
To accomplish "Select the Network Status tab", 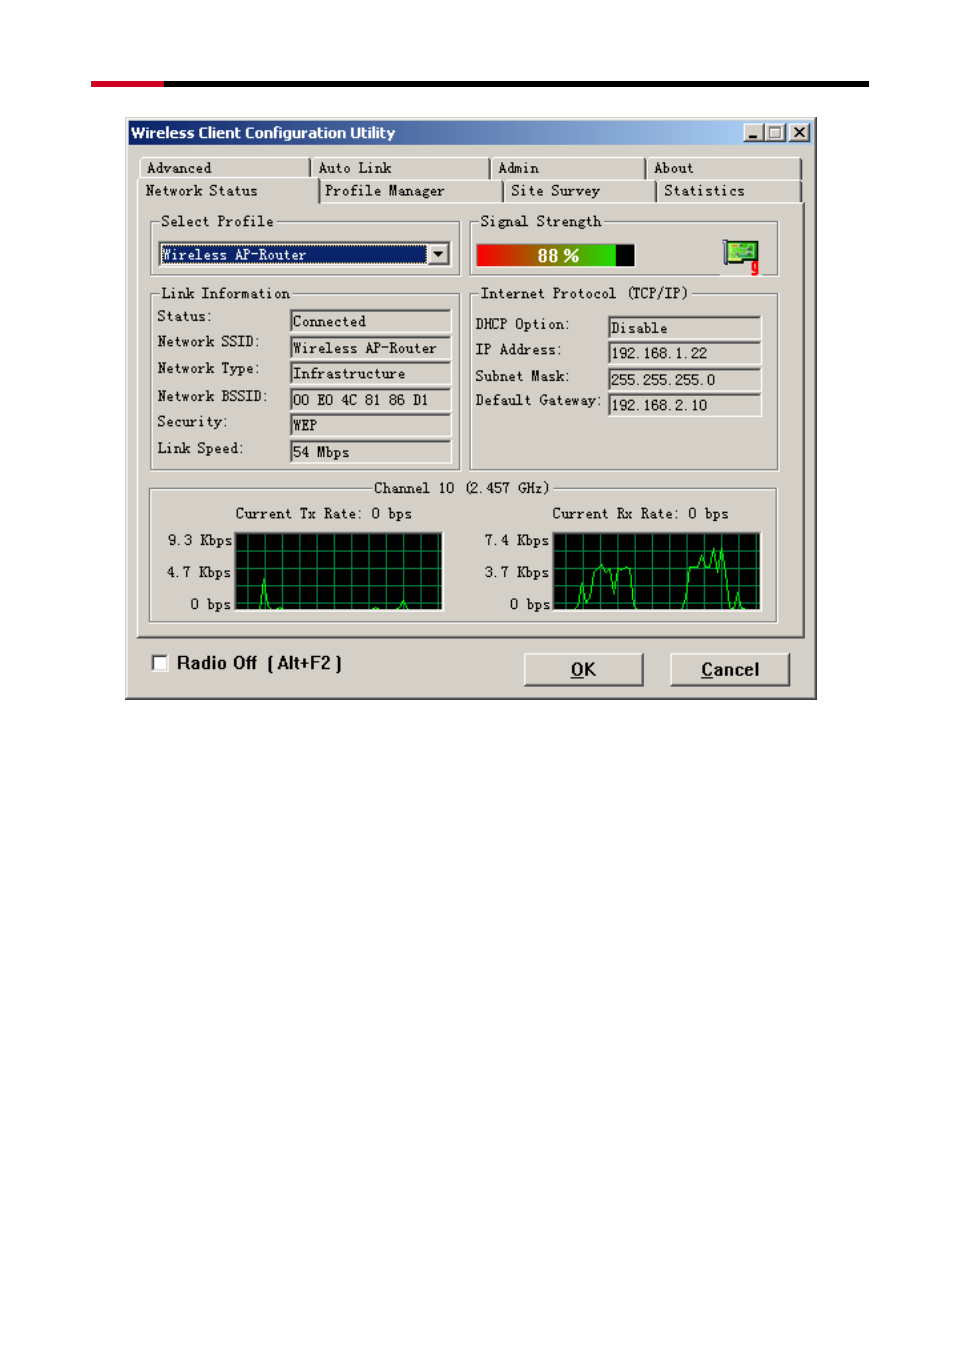I will coord(229,191).
